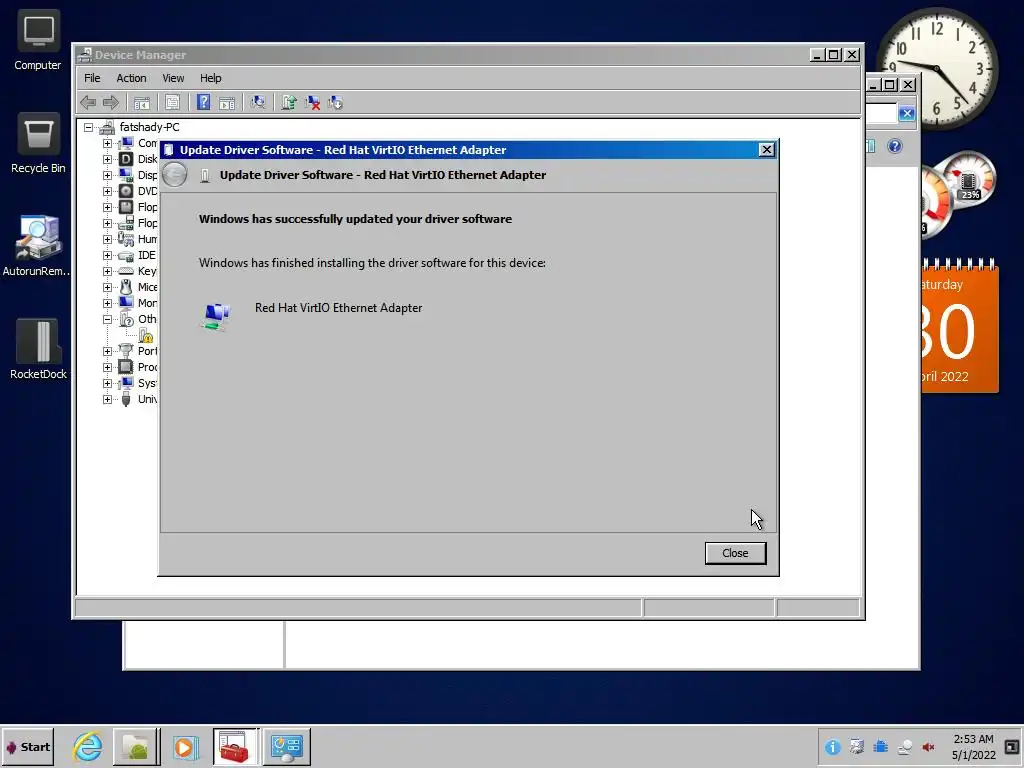The height and width of the screenshot is (768, 1024).
Task: Clear the search box in background window
Action: pyautogui.click(x=906, y=114)
